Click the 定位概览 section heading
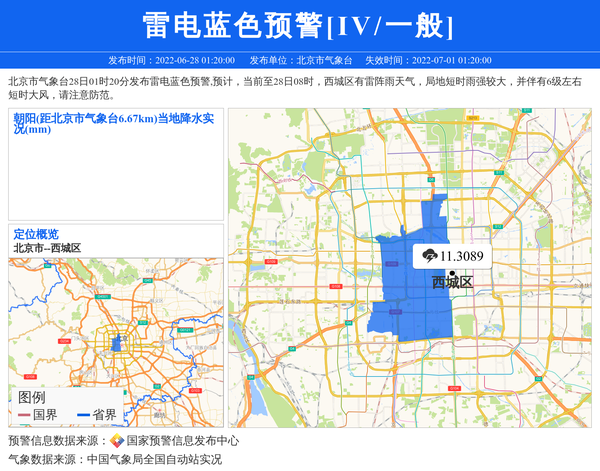The image size is (600, 471). (x=36, y=234)
